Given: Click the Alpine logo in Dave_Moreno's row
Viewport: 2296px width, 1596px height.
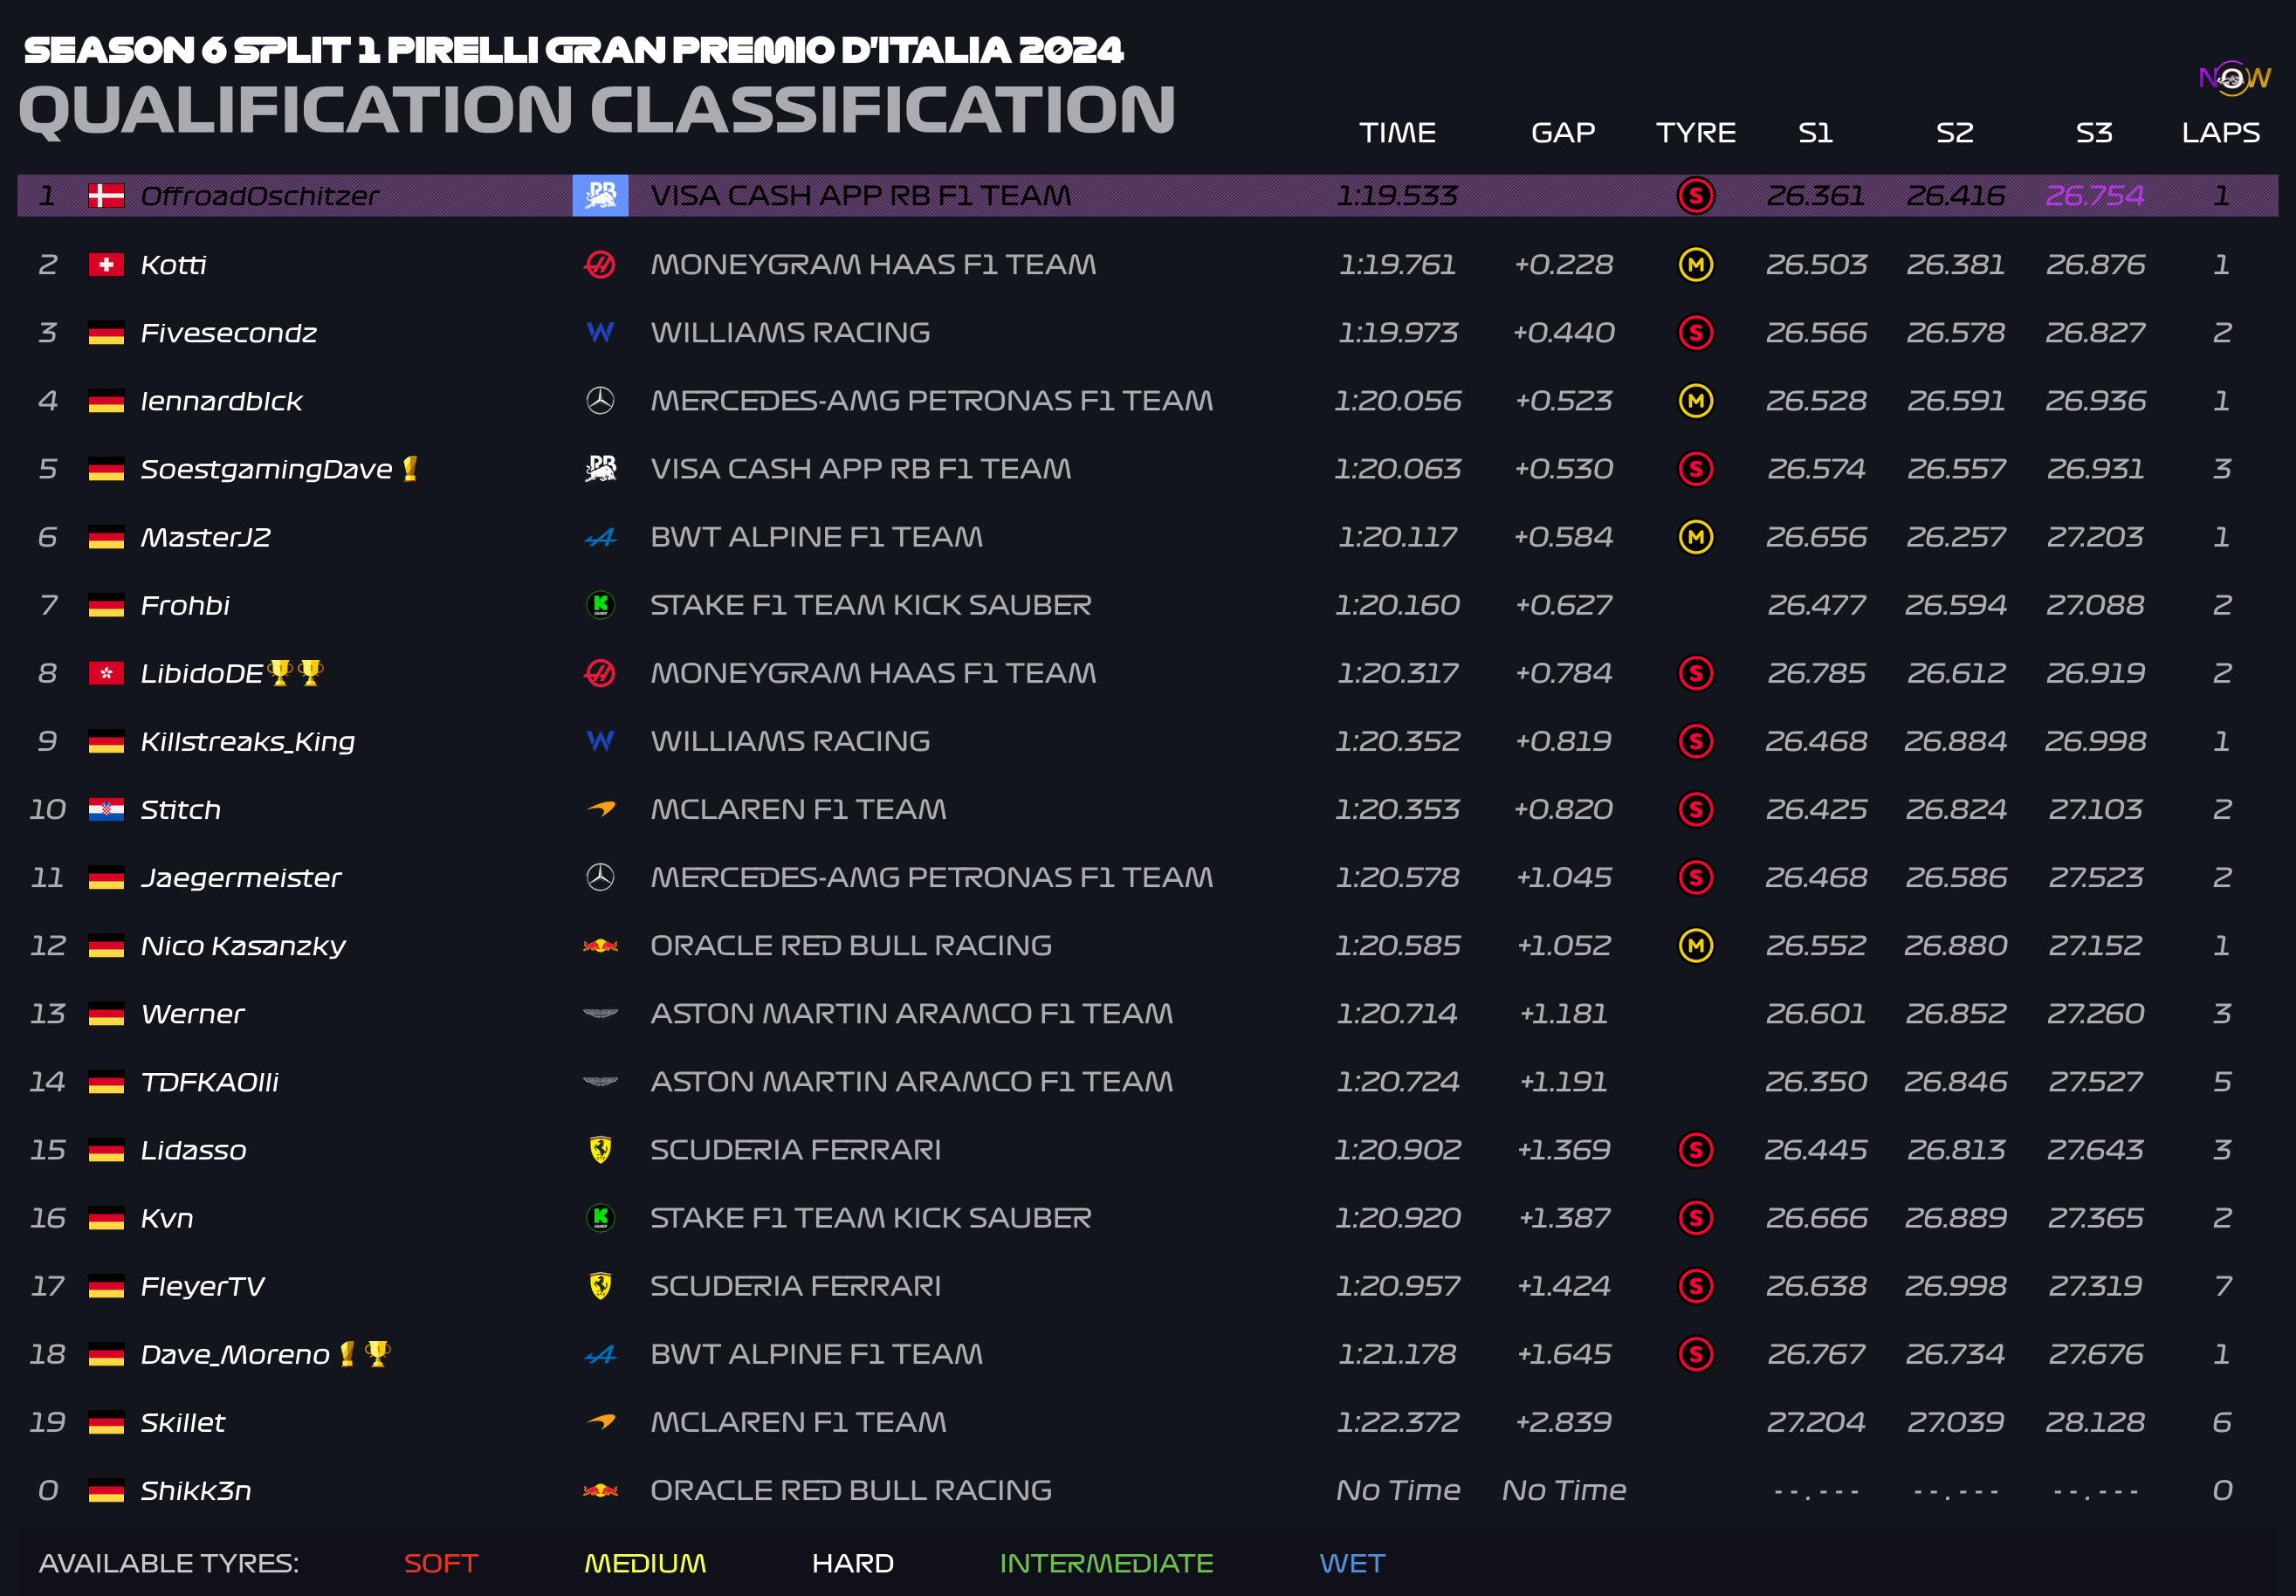Looking at the screenshot, I should [600, 1355].
